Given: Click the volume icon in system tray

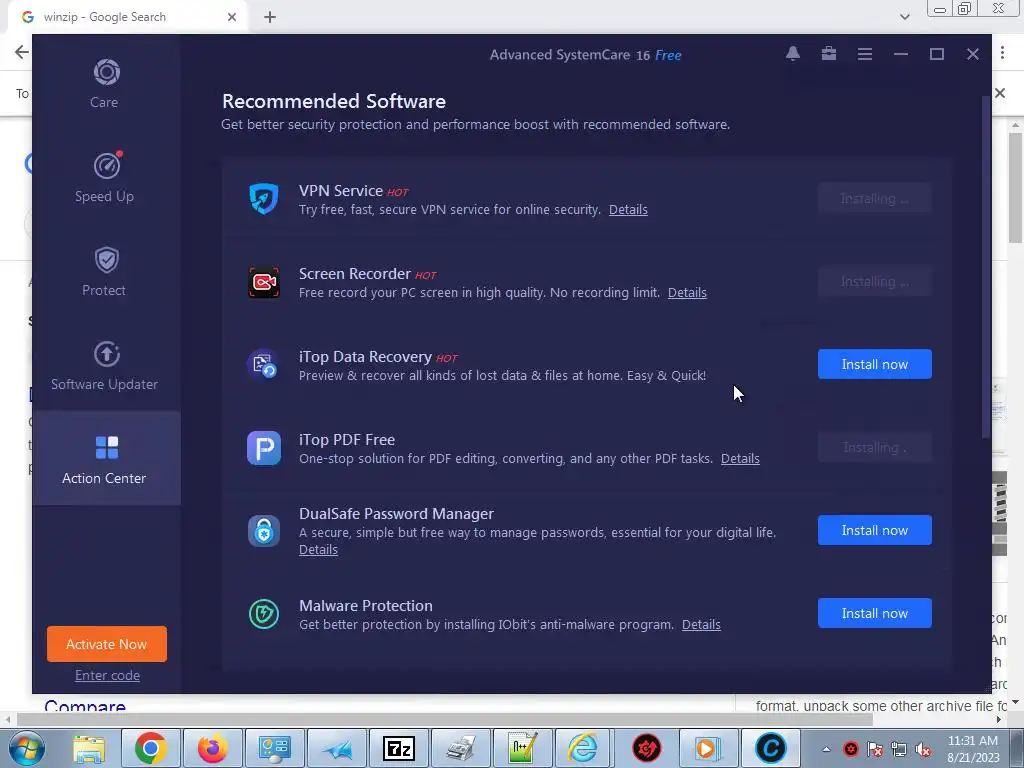Looking at the screenshot, I should 923,750.
